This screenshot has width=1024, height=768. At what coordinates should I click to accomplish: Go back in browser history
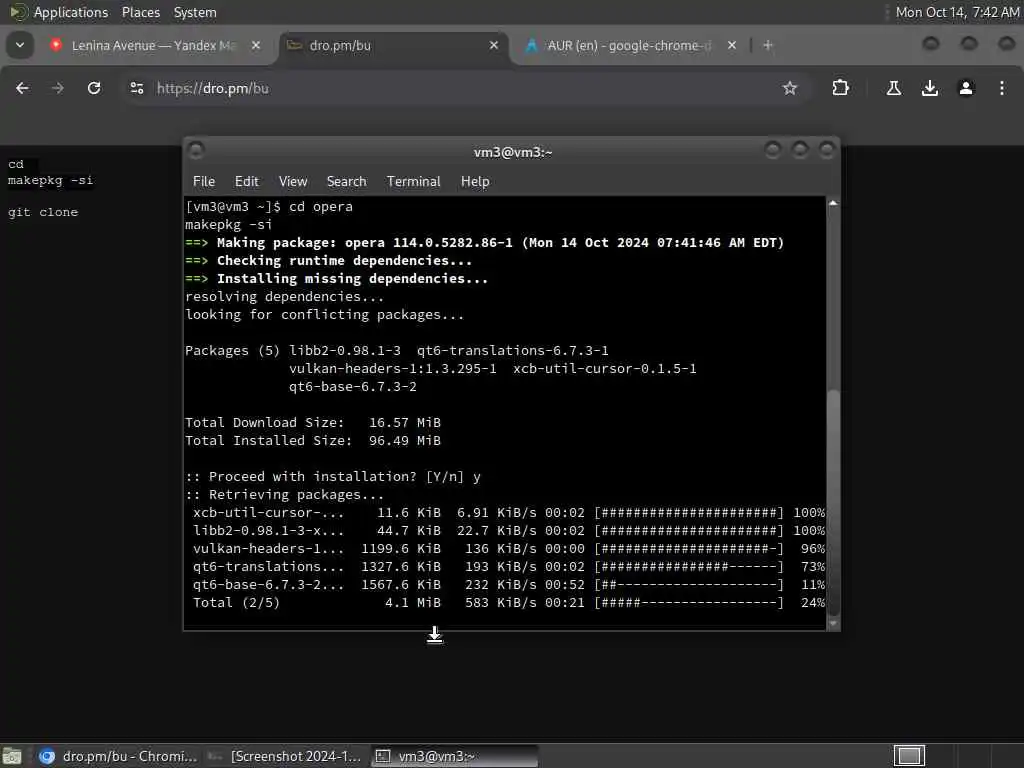[22, 88]
